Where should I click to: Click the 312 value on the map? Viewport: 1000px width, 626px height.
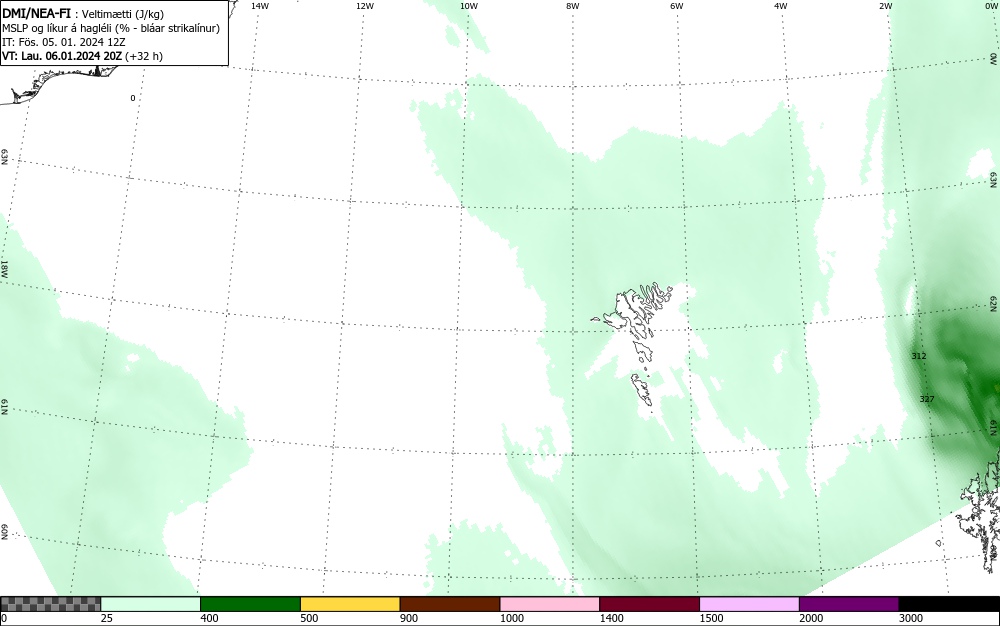919,356
